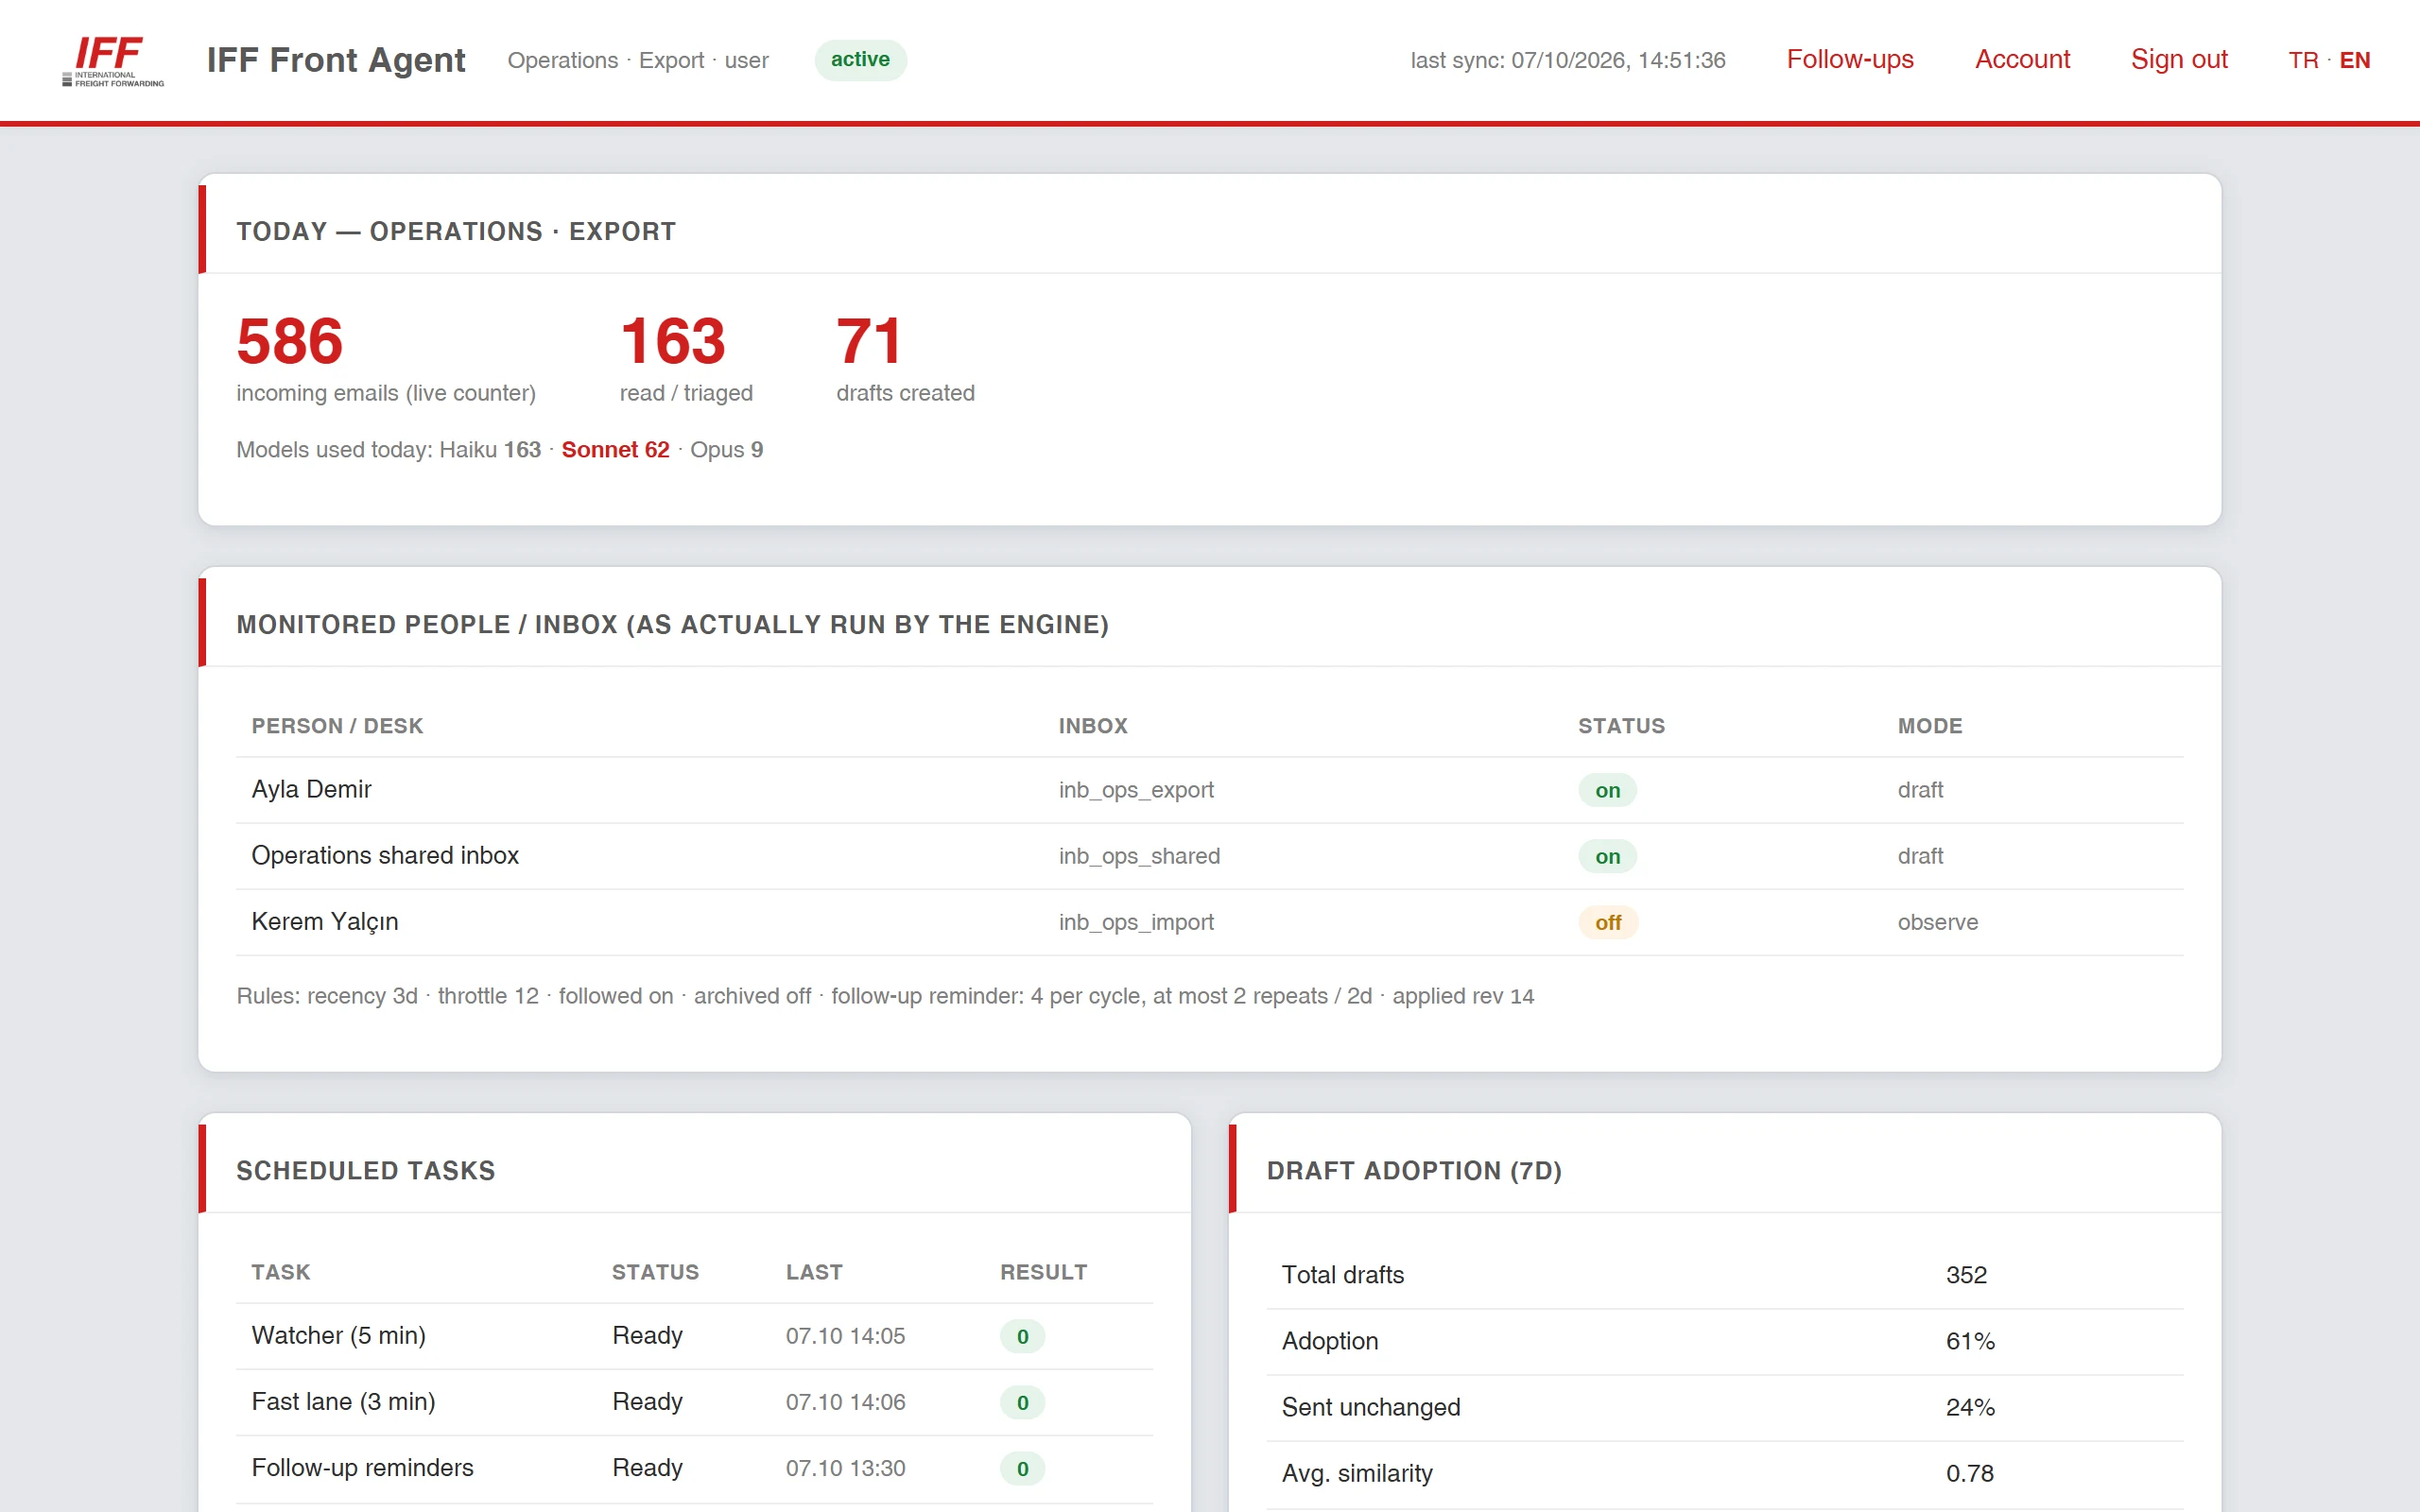2420x1512 pixels.
Task: Click the Total drafts value 352
Action: 1966,1275
